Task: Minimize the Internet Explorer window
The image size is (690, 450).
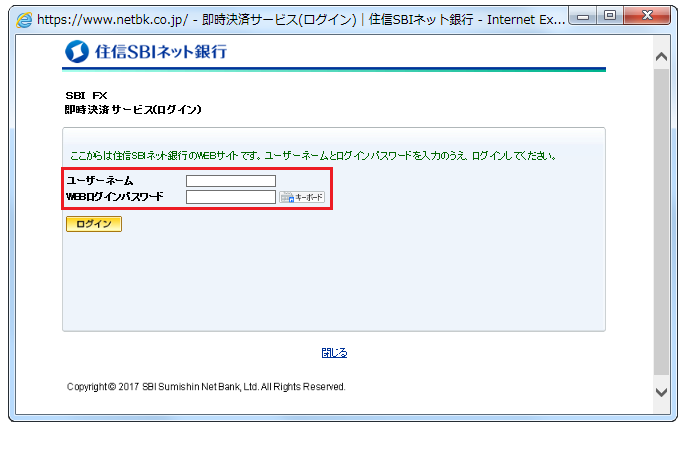Action: (x=583, y=16)
